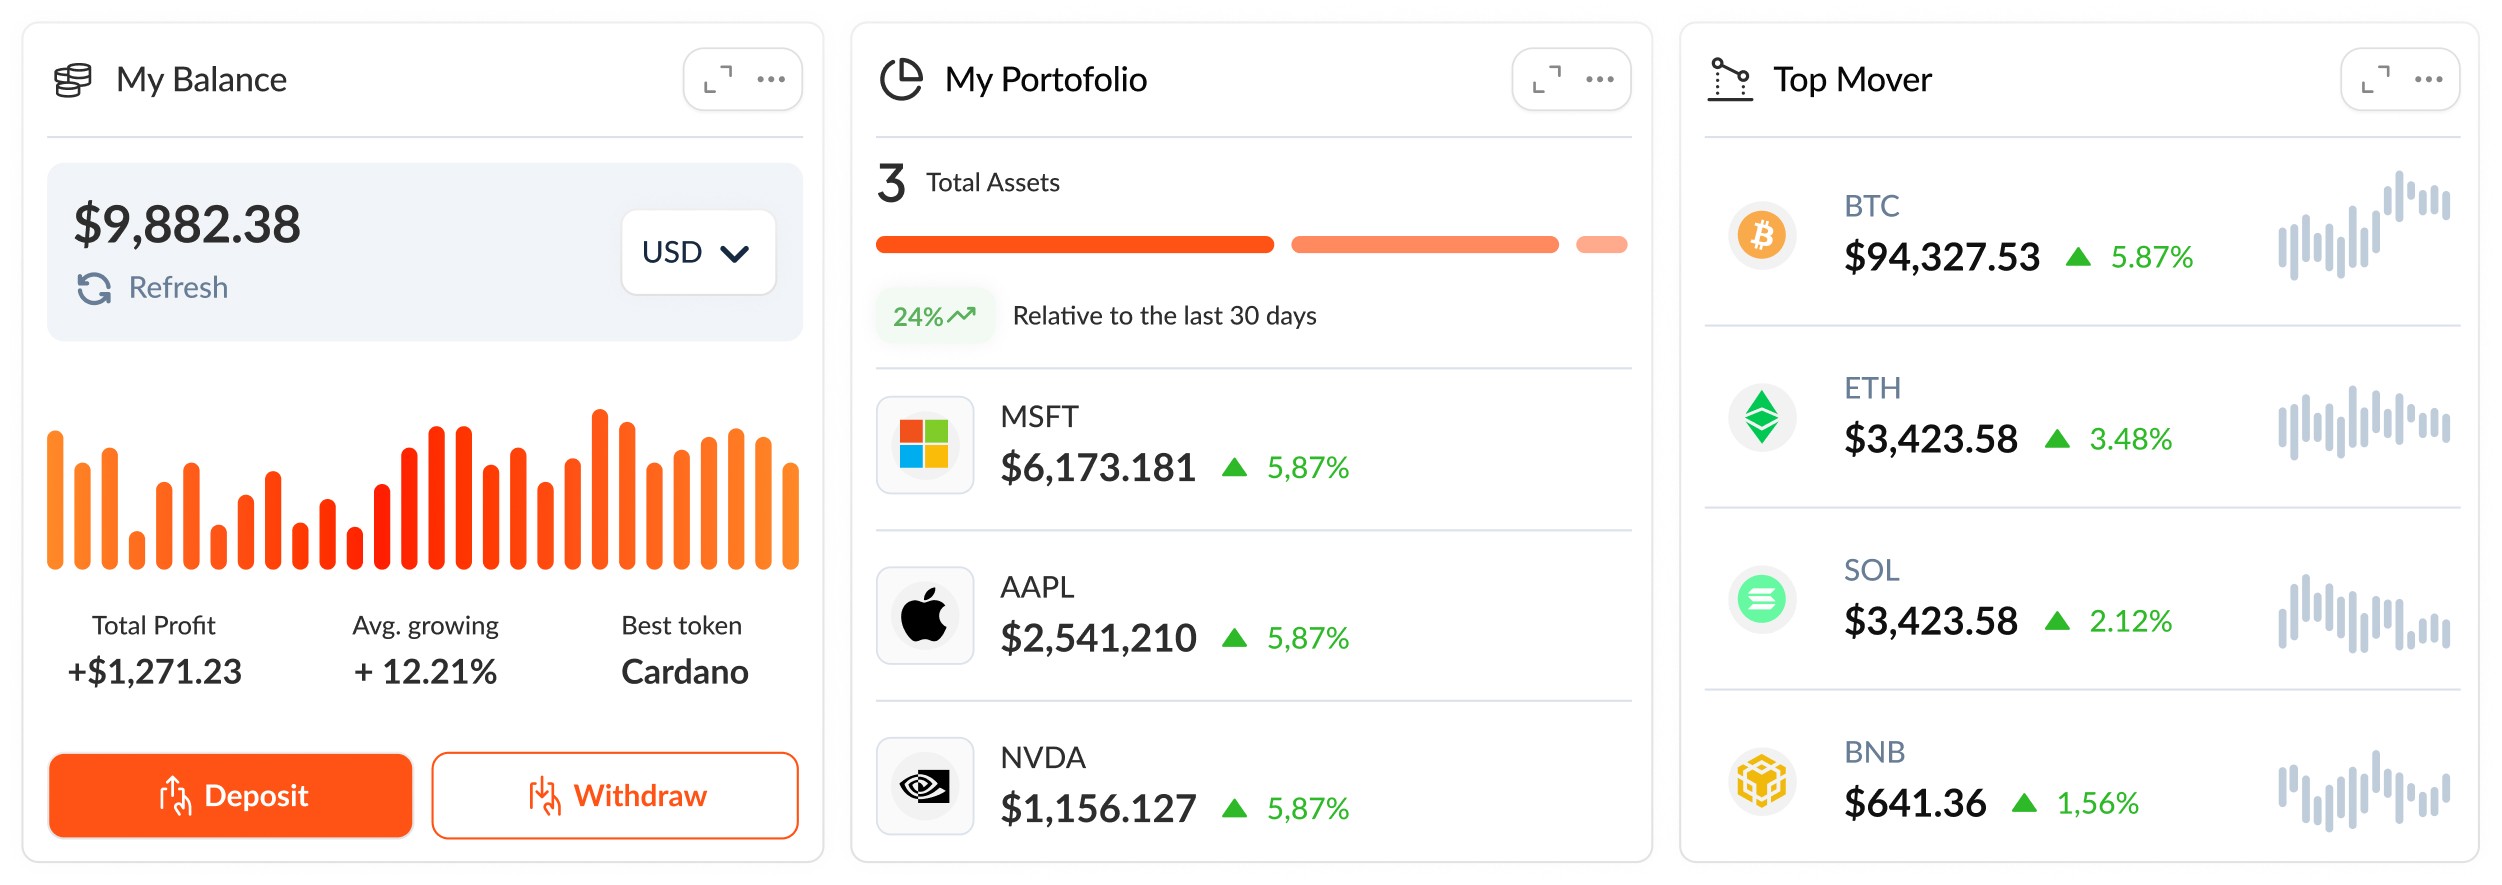
Task: Expand the My Balance card
Action: click(718, 79)
